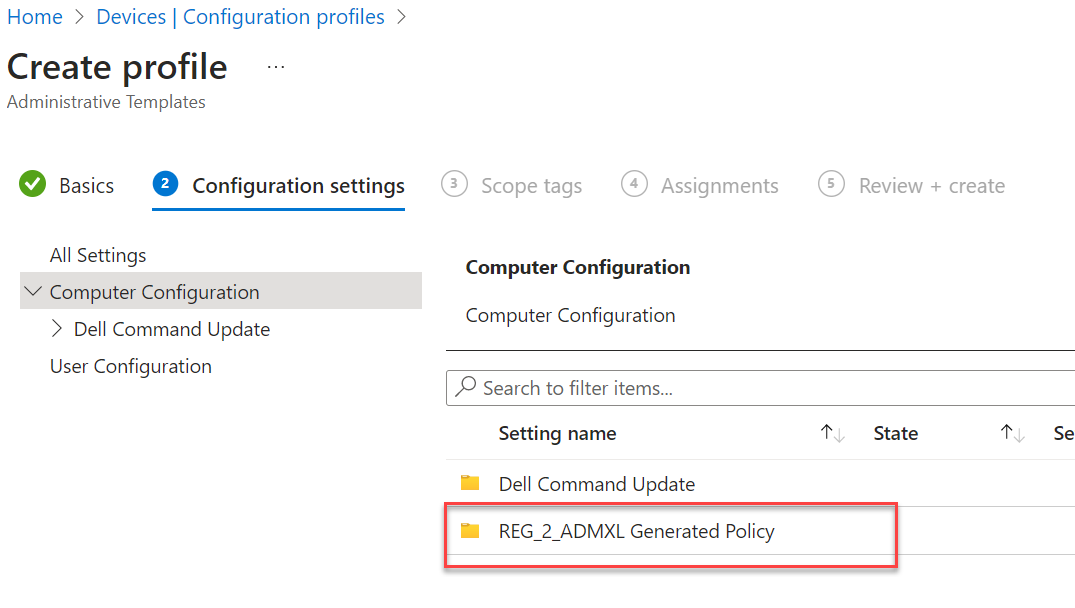Sort by the Setting name column header
1075x608 pixels.
tap(557, 433)
